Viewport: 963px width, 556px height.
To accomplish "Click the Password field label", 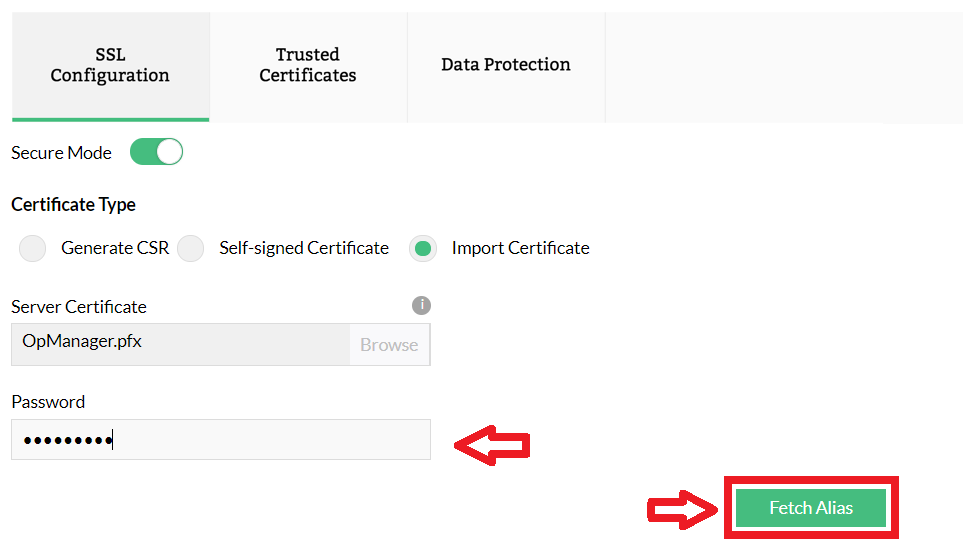I will pos(48,402).
